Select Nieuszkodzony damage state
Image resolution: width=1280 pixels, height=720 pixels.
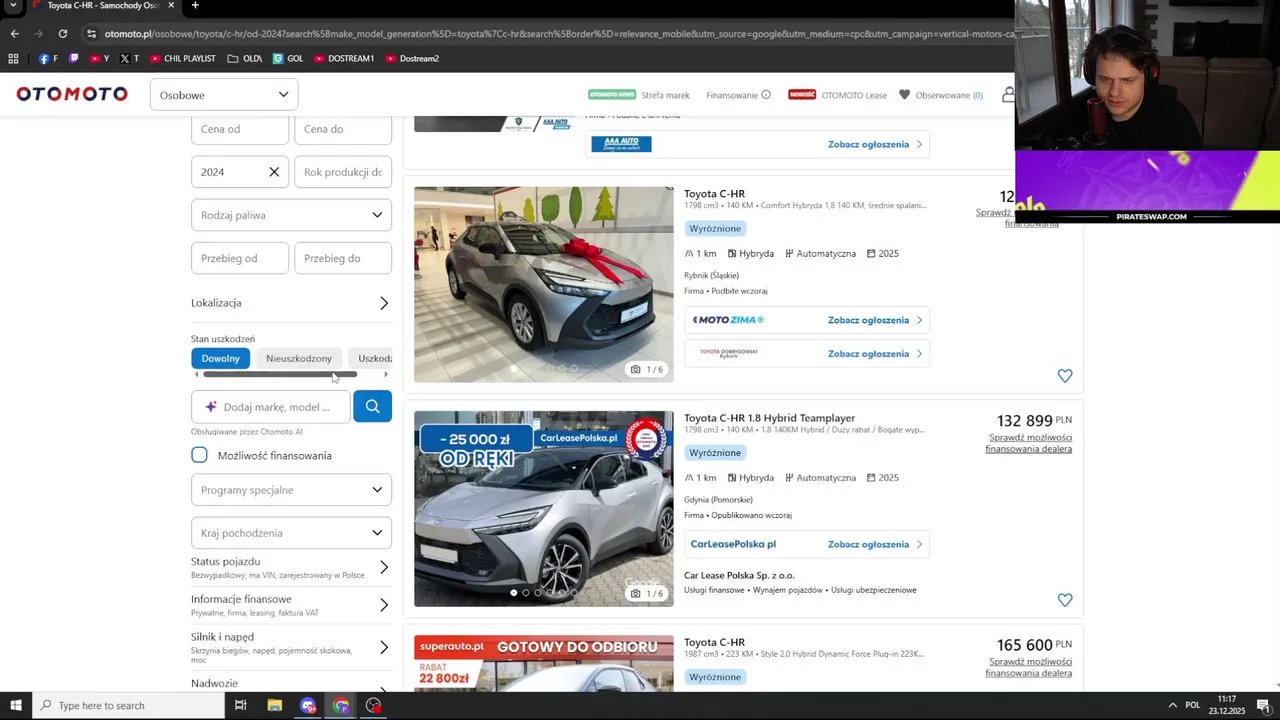298,358
